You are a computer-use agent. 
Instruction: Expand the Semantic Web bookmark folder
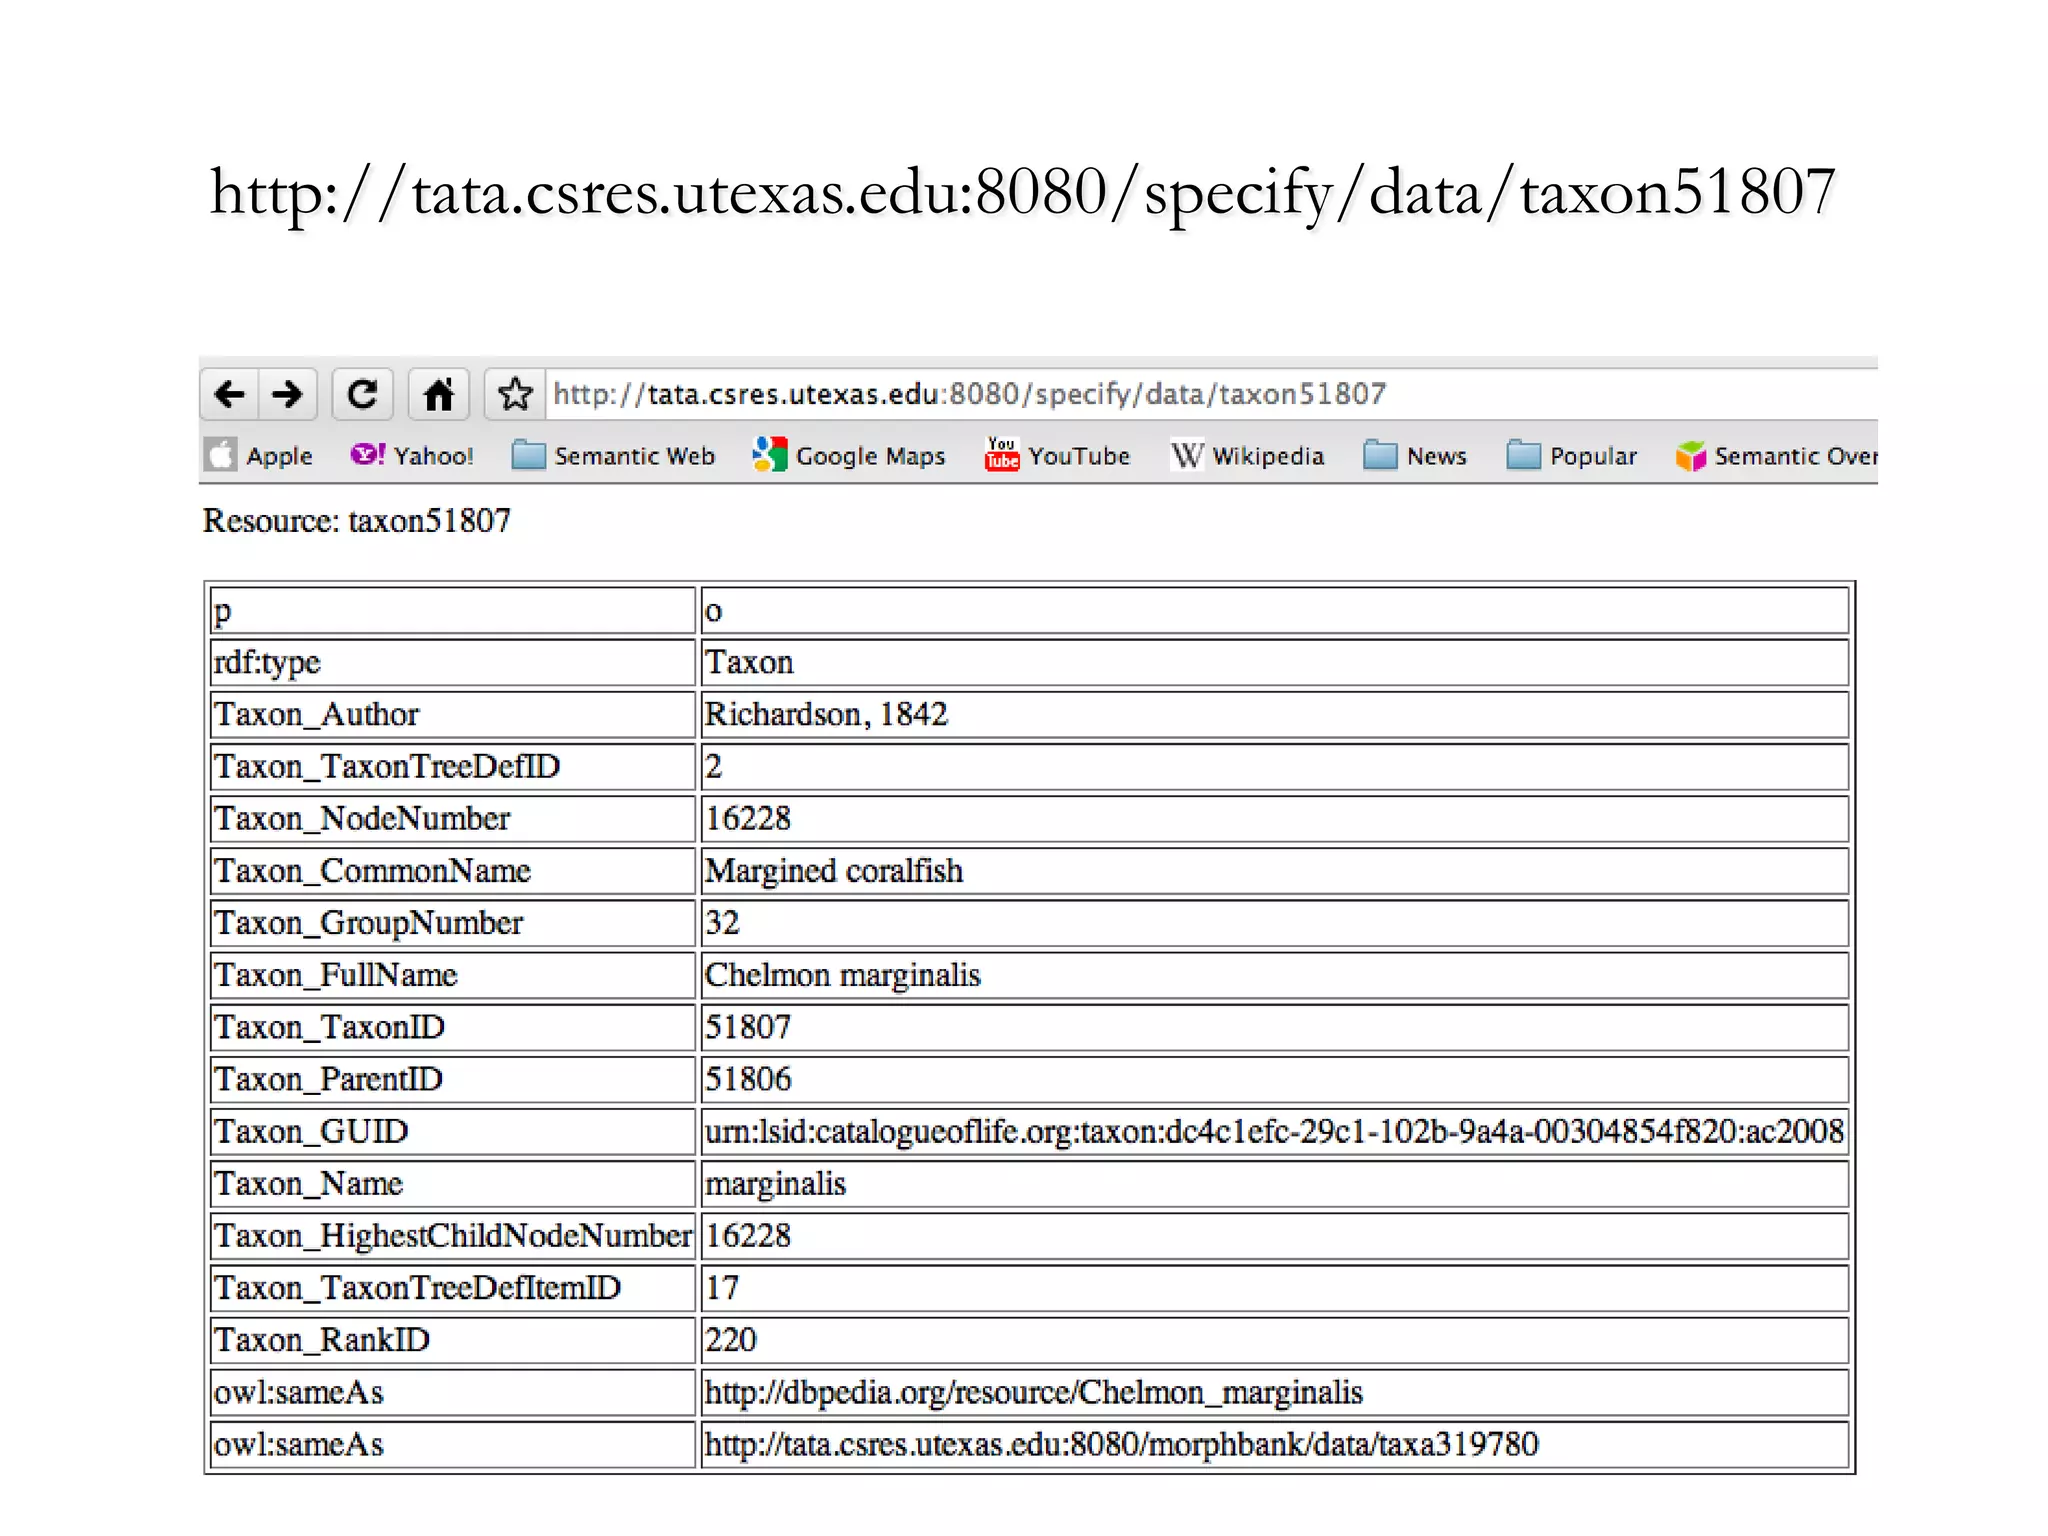(613, 456)
